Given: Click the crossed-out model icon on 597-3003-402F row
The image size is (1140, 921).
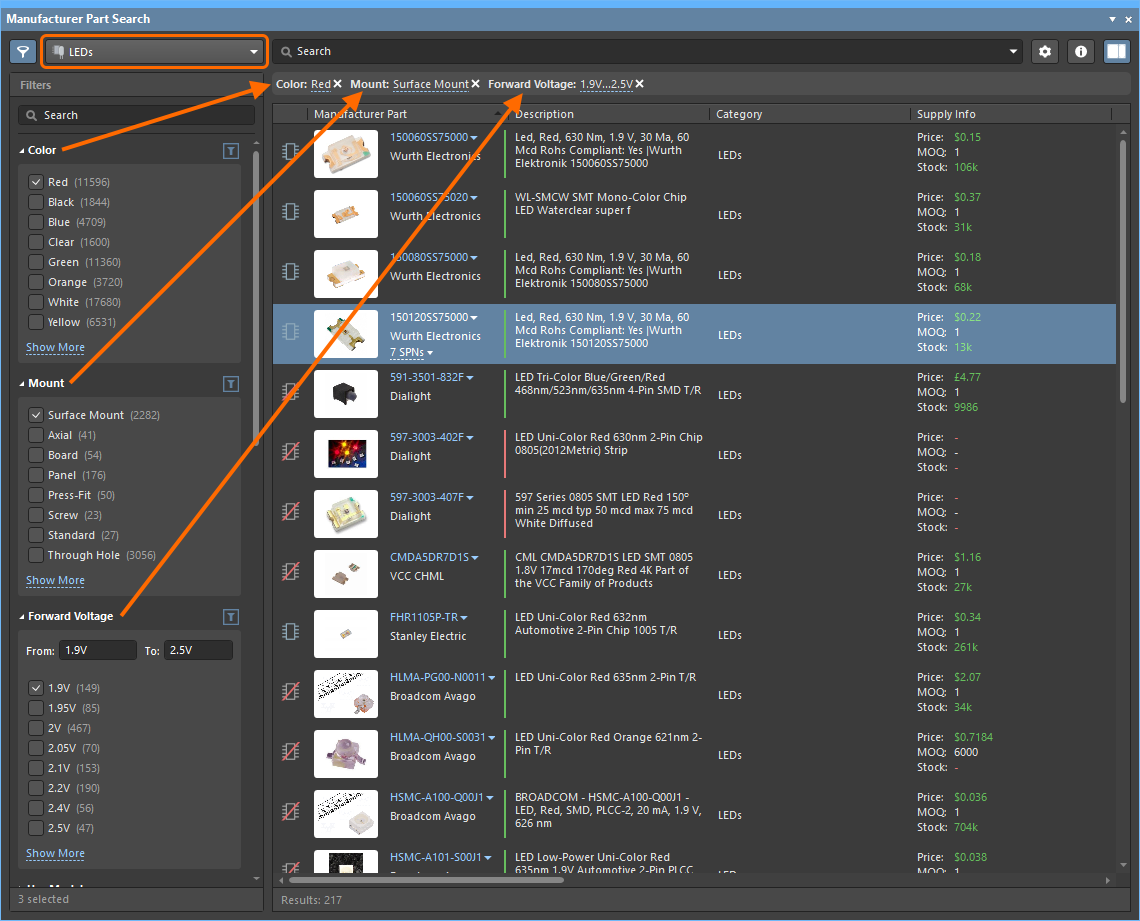Looking at the screenshot, I should tap(290, 453).
